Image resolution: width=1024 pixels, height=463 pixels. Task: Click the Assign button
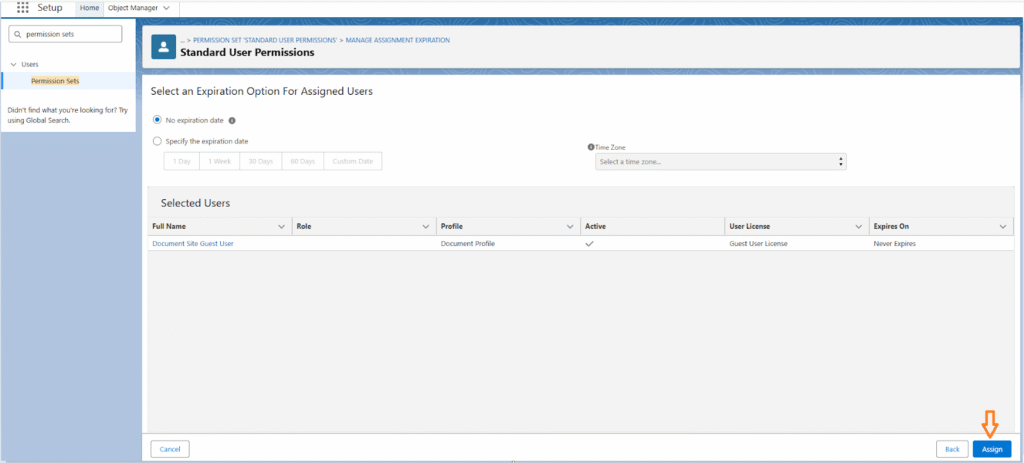point(991,449)
